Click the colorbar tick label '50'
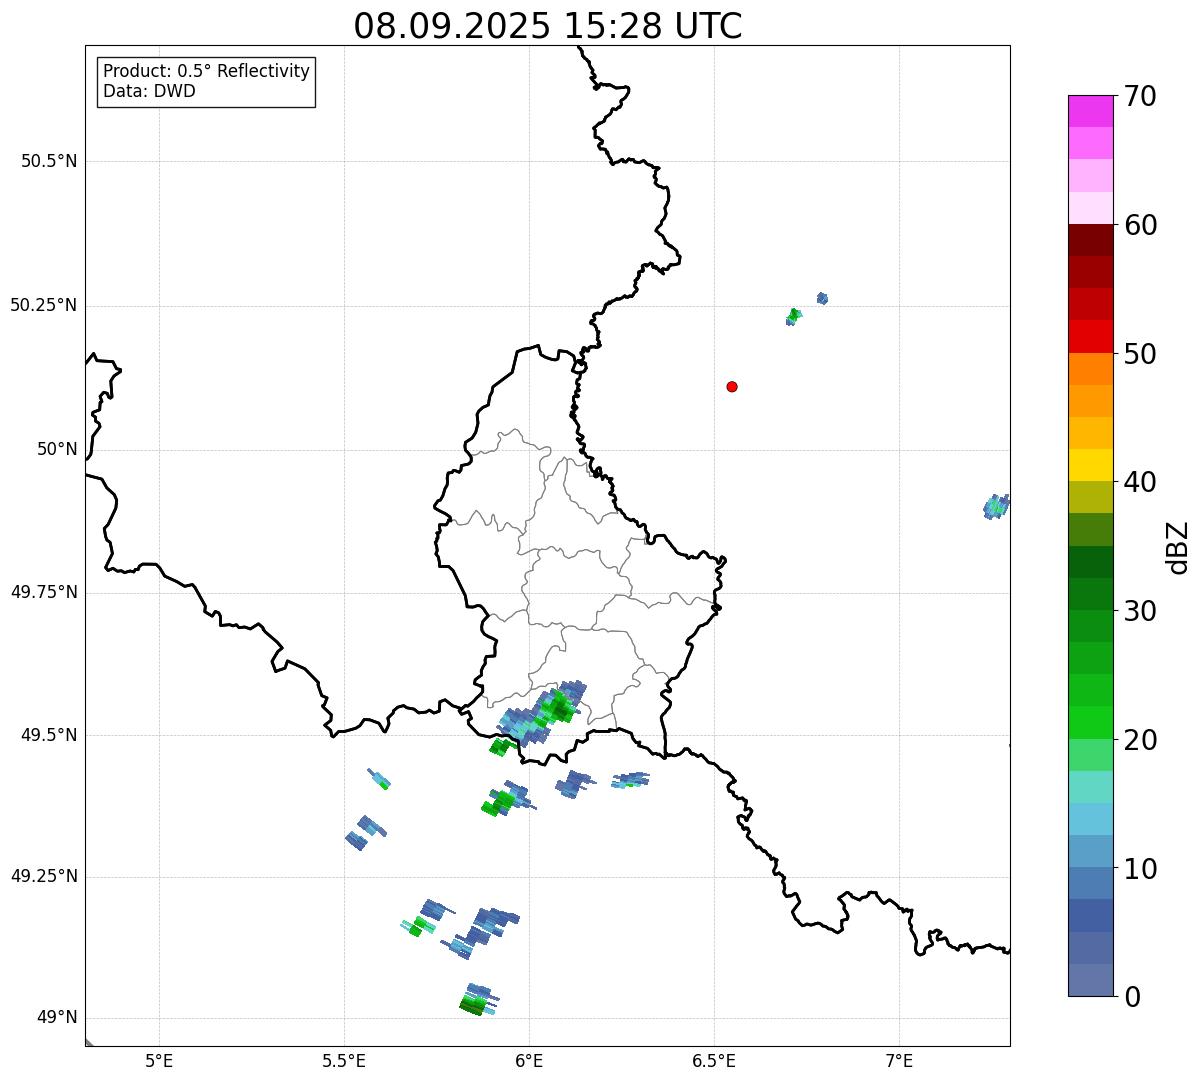 click(x=1140, y=354)
